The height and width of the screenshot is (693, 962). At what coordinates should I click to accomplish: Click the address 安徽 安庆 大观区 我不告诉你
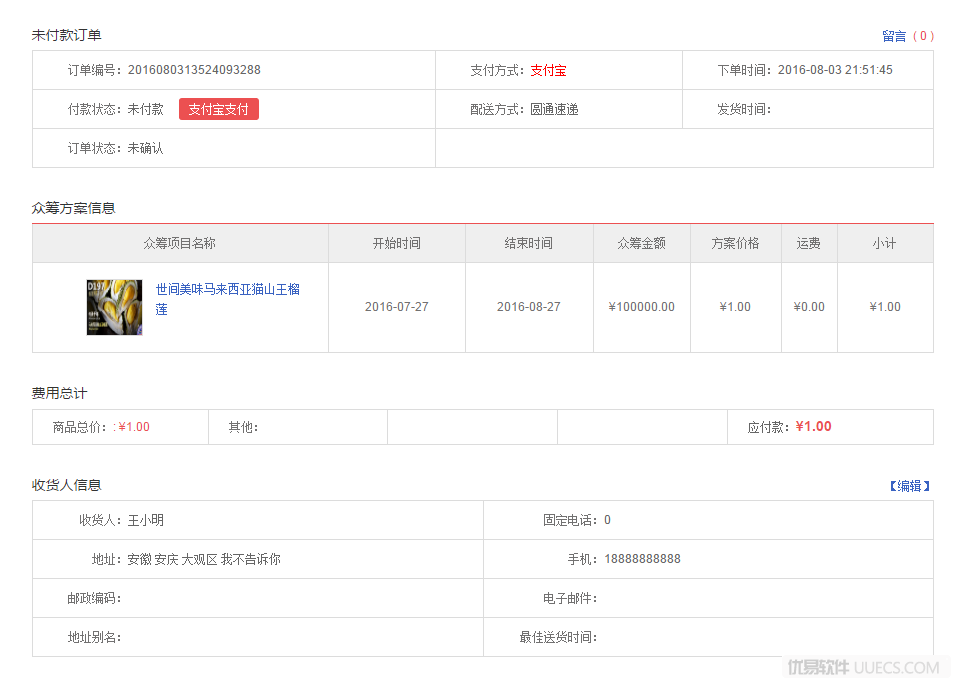pyautogui.click(x=204, y=559)
